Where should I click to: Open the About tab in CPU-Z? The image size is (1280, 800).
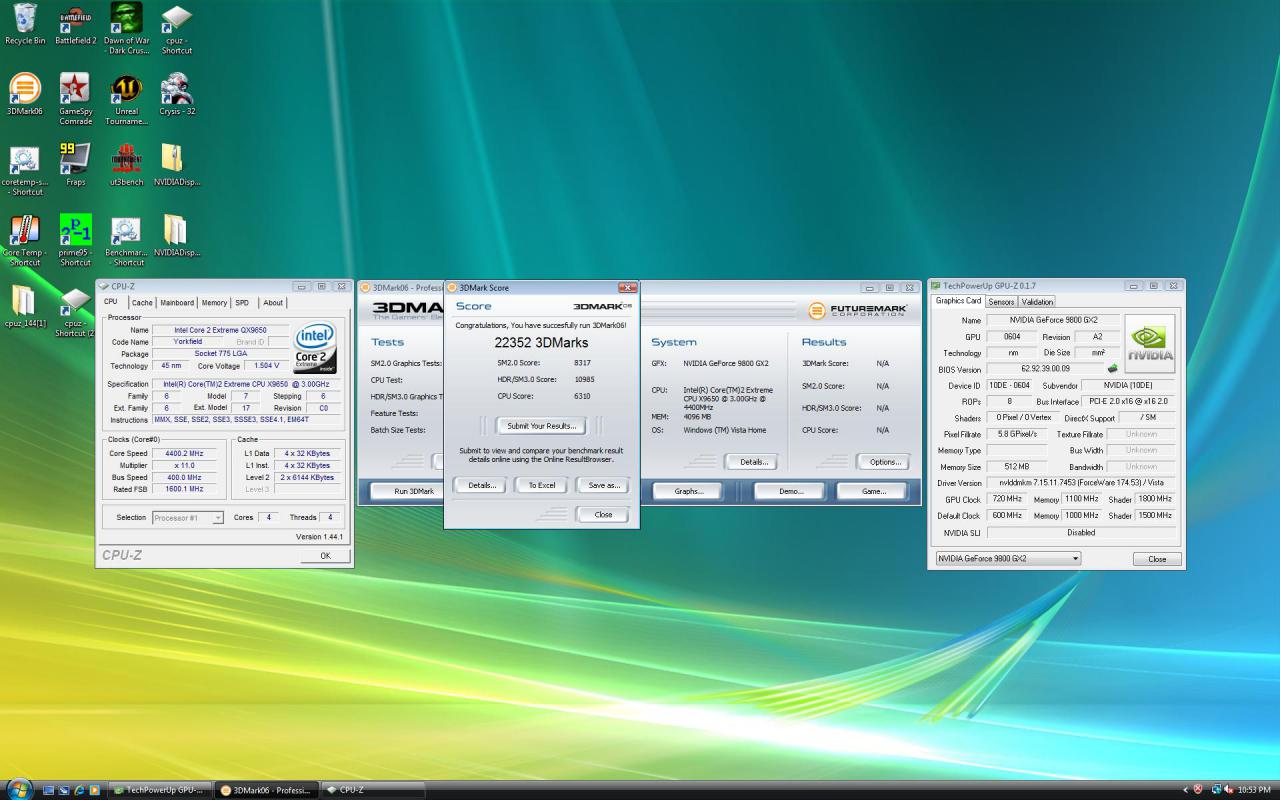pyautogui.click(x=273, y=303)
